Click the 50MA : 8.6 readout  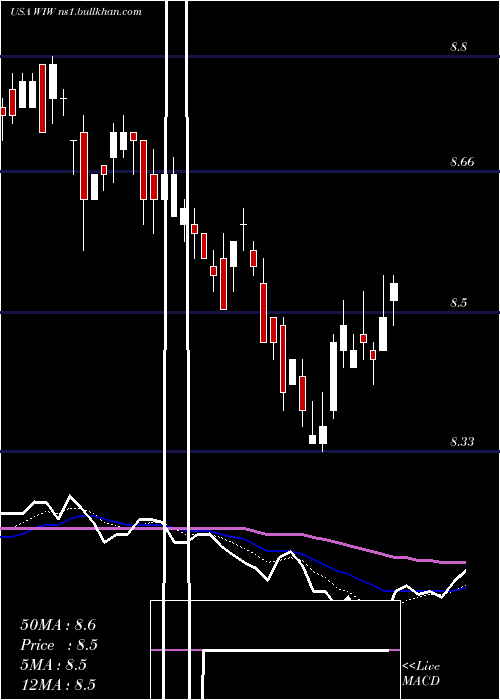click(58, 625)
